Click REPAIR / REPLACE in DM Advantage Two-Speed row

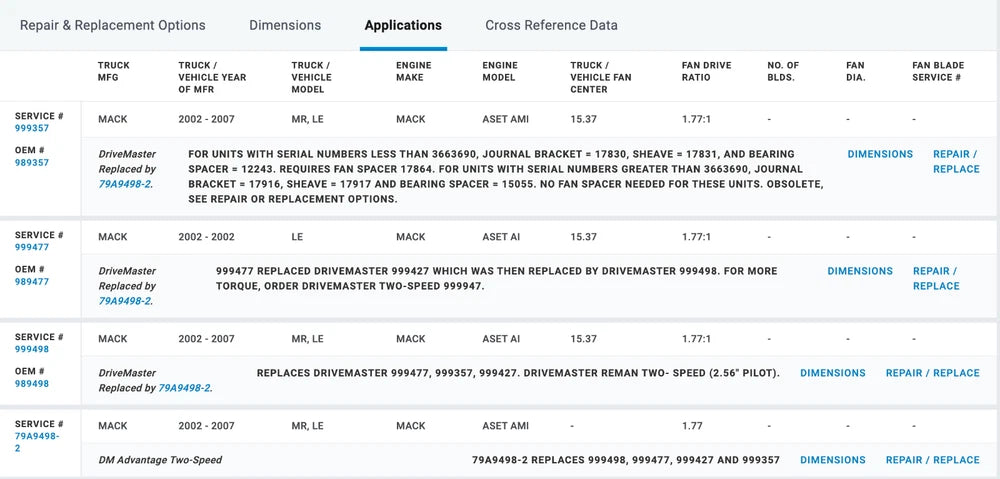point(932,460)
